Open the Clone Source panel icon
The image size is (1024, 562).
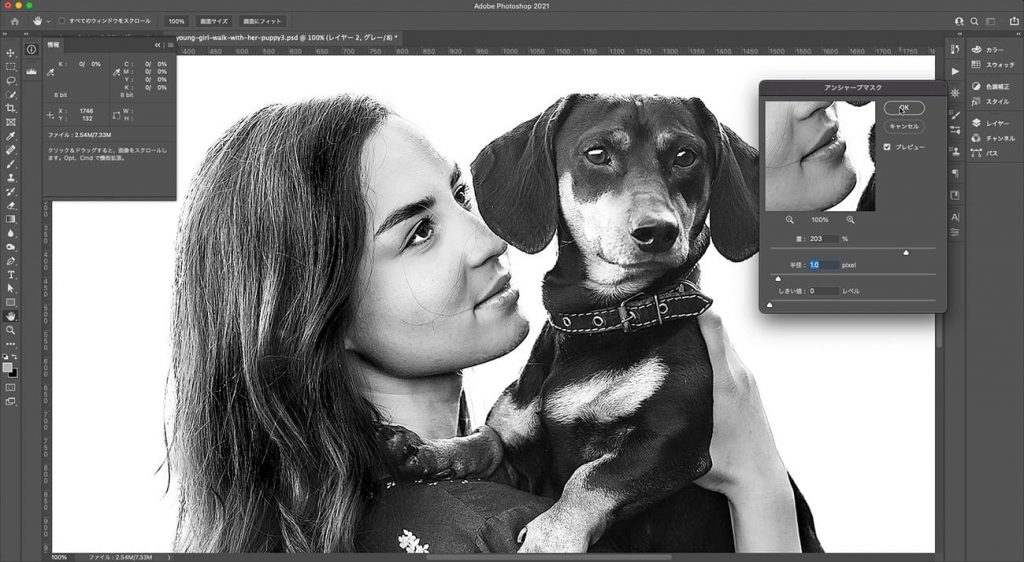click(x=955, y=151)
